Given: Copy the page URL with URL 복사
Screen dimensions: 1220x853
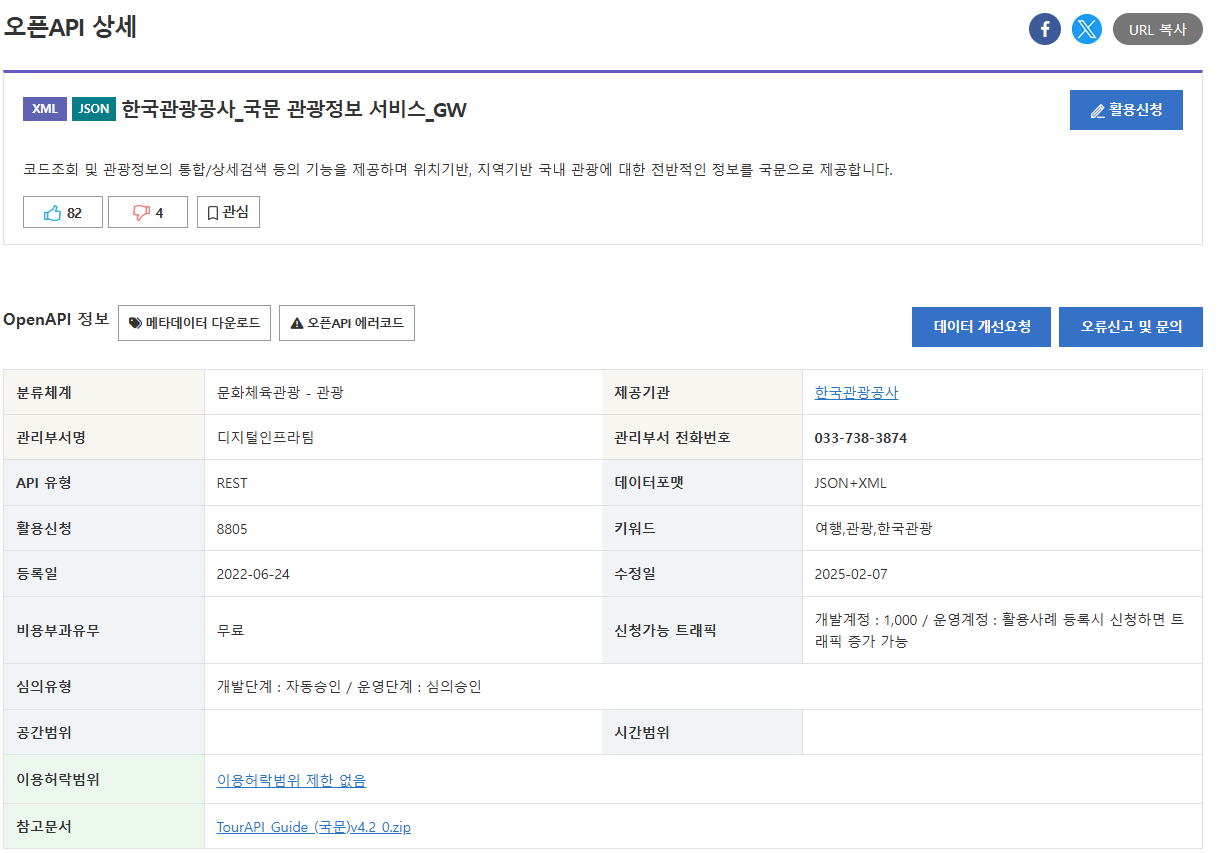Looking at the screenshot, I should 1158,29.
